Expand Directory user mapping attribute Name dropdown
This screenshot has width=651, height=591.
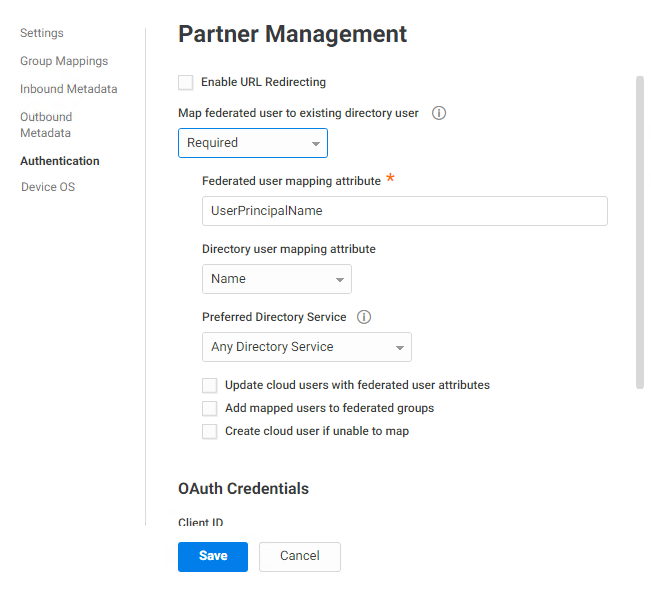point(277,279)
